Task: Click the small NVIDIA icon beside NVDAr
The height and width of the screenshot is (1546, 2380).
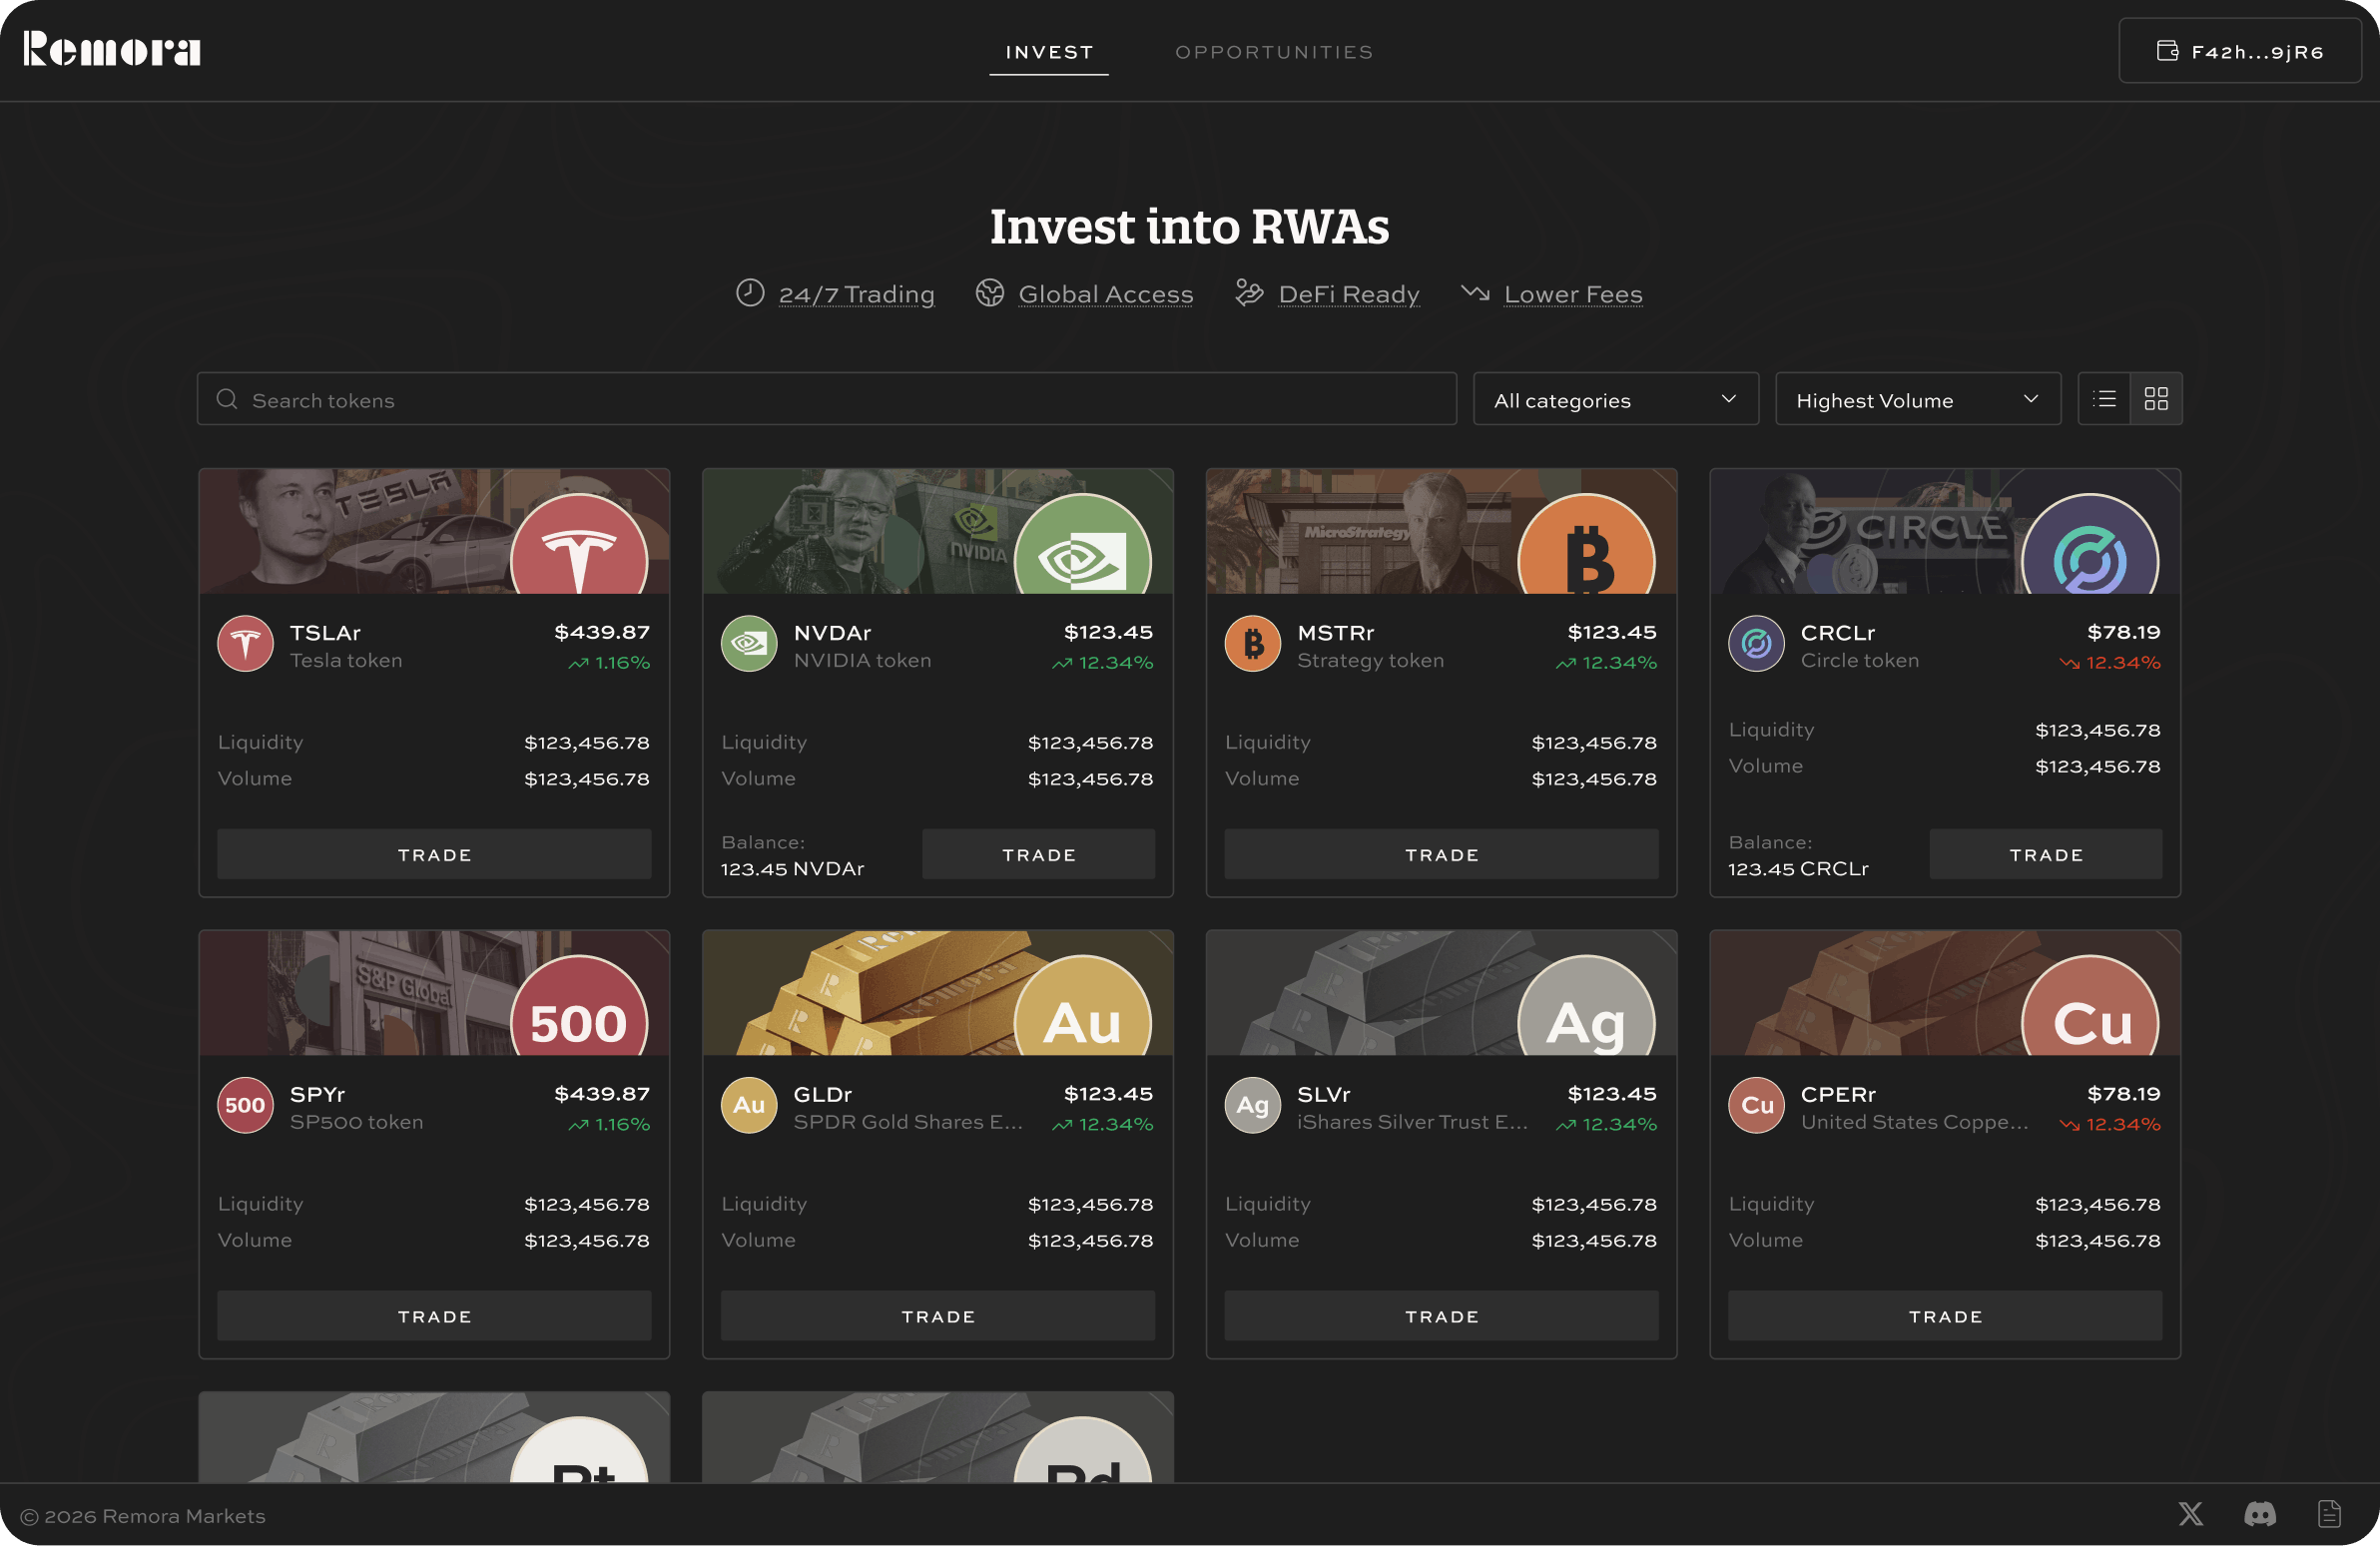Action: [749, 644]
